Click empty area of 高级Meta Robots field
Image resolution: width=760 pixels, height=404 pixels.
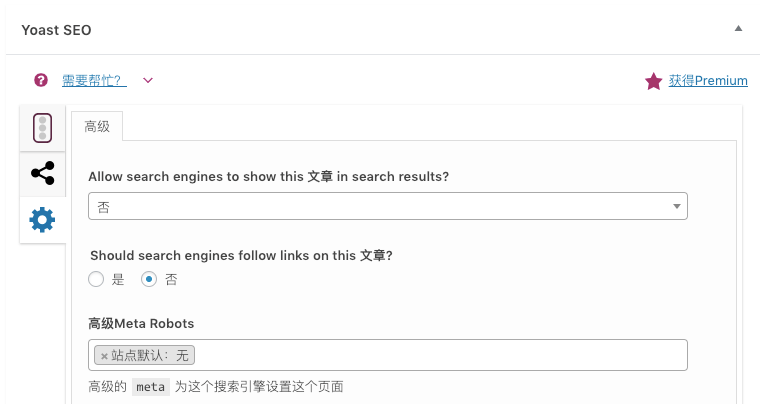pos(441,355)
